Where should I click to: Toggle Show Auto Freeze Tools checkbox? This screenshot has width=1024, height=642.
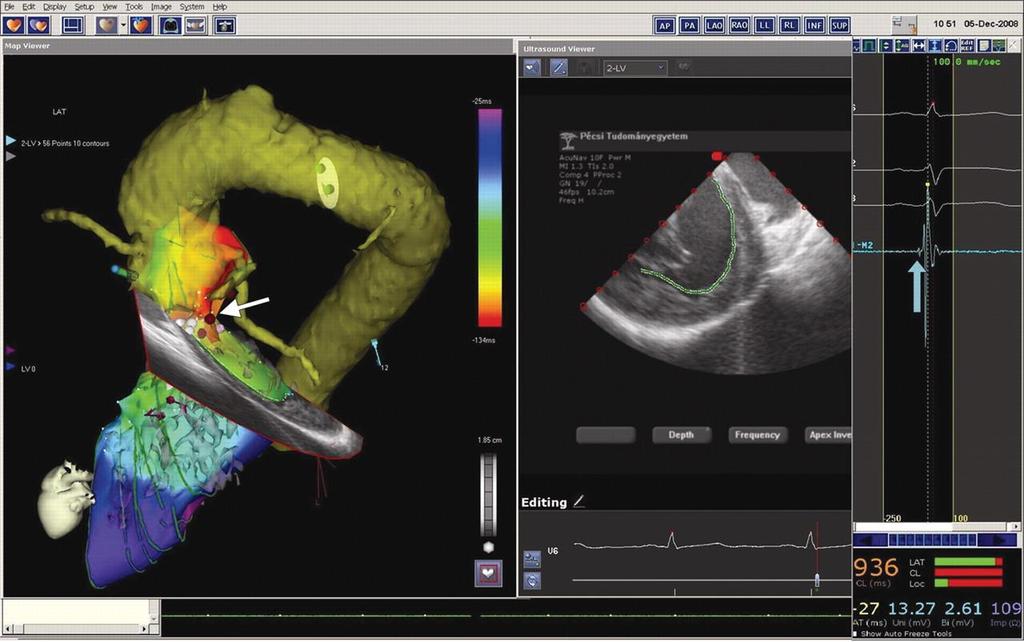coord(856,634)
